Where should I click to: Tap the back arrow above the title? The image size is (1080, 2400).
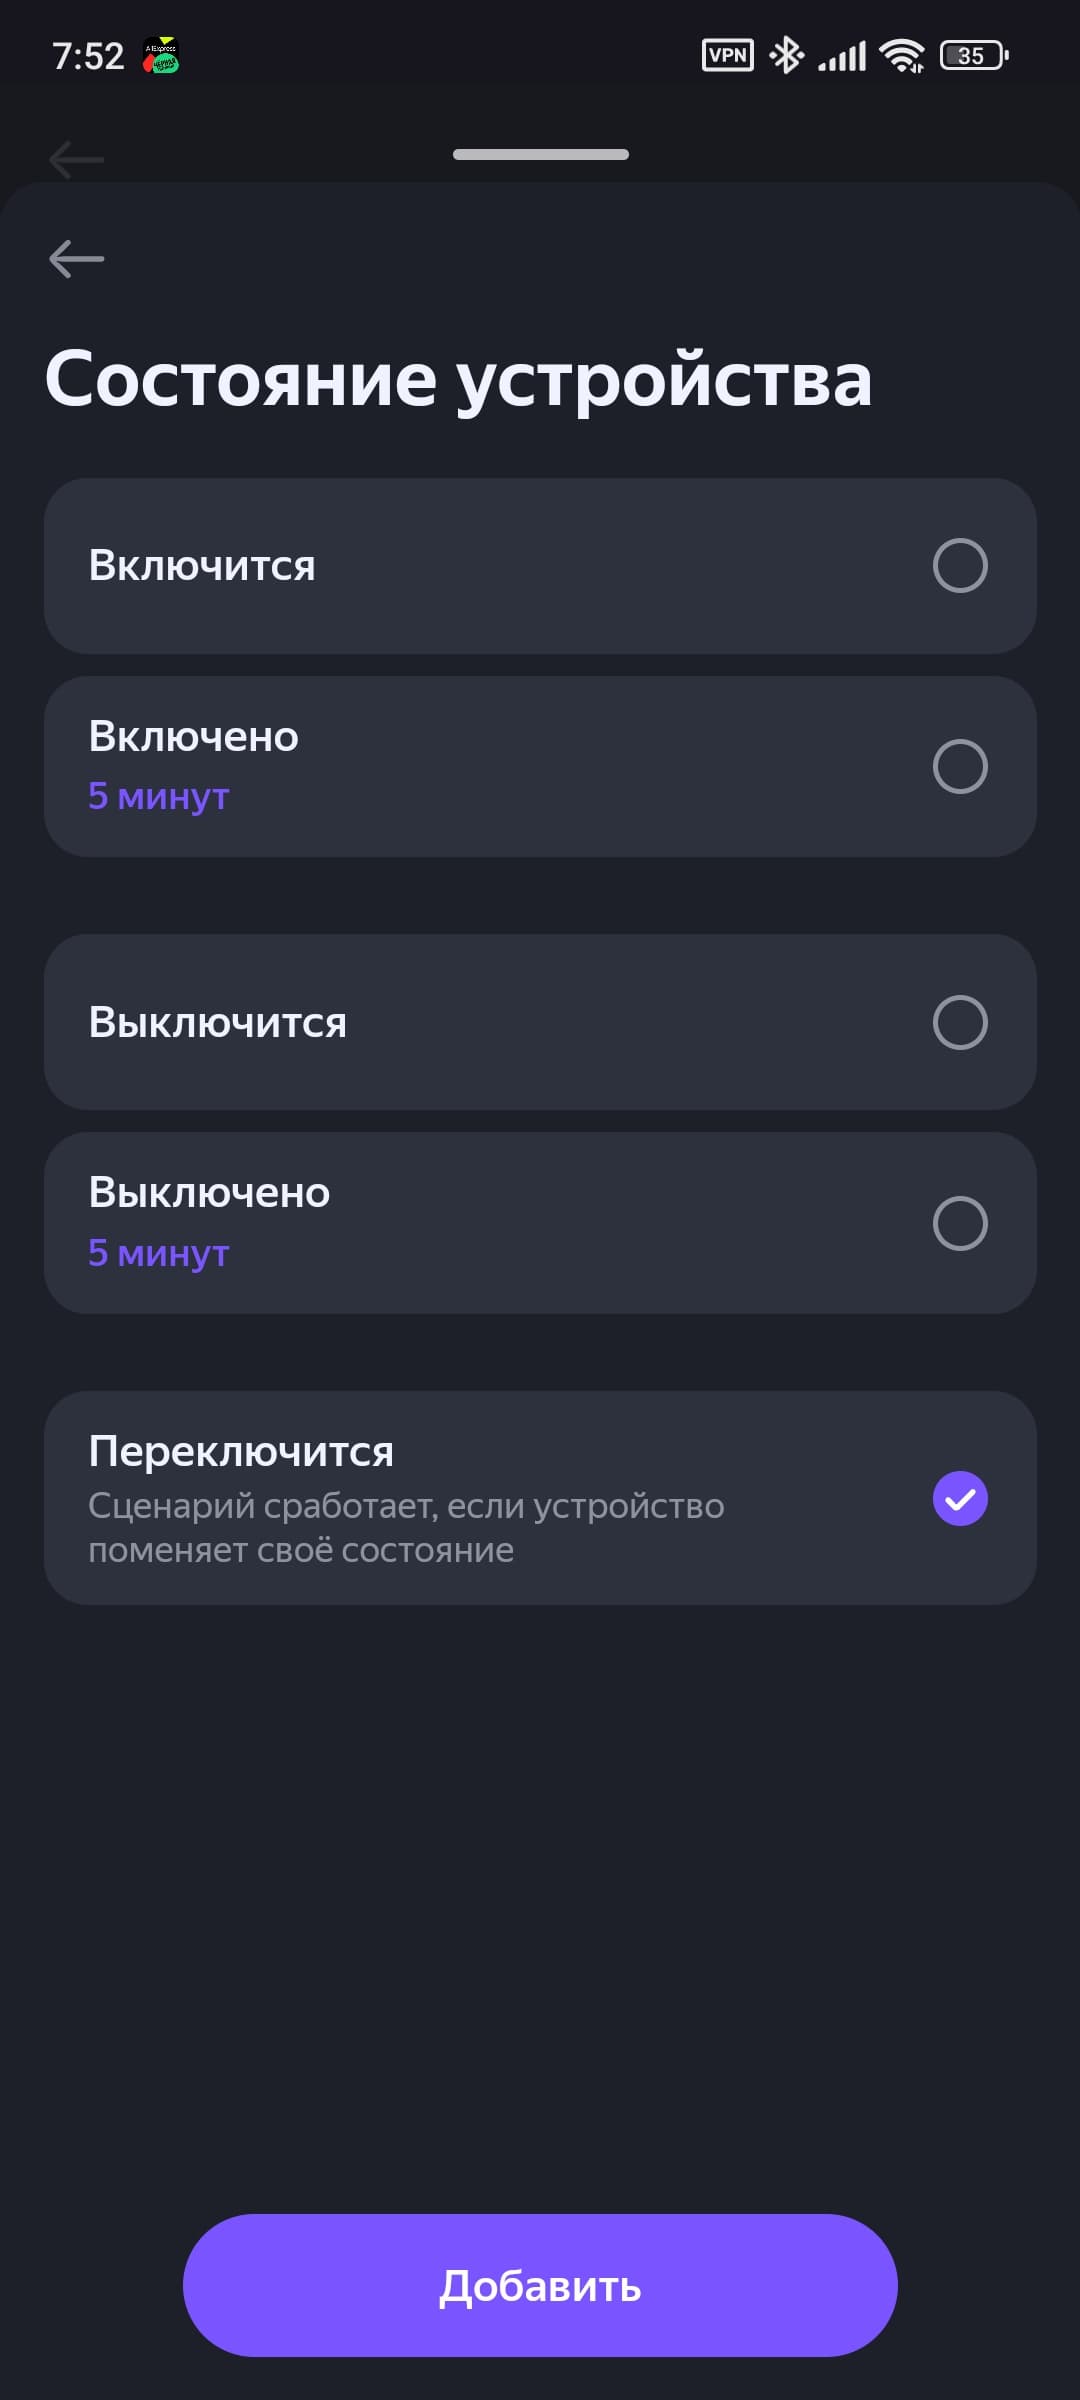click(76, 259)
